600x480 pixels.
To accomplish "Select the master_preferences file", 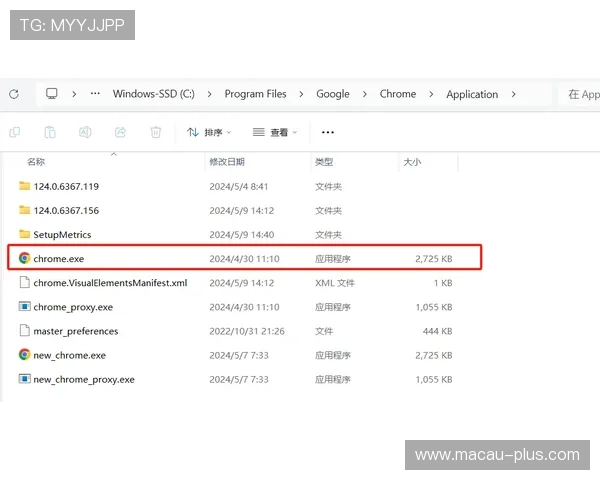I will [x=75, y=331].
